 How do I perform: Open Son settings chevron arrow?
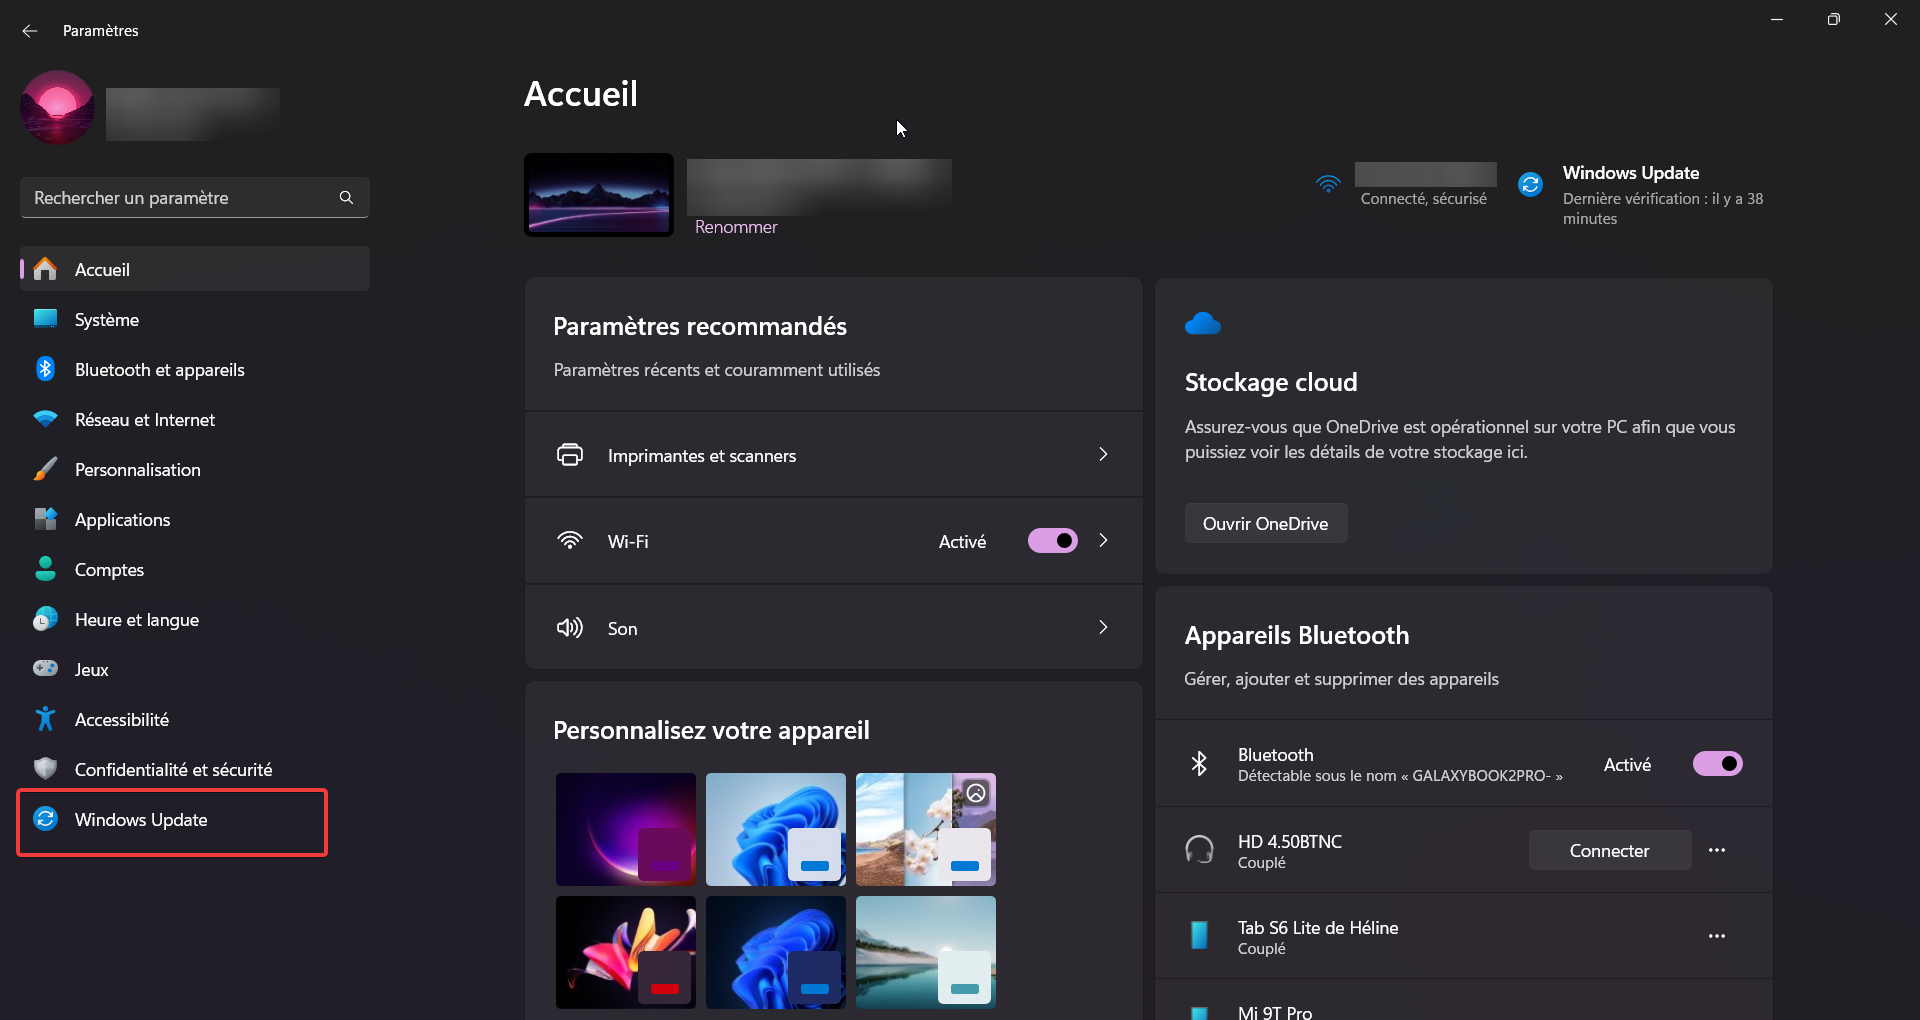(1103, 627)
